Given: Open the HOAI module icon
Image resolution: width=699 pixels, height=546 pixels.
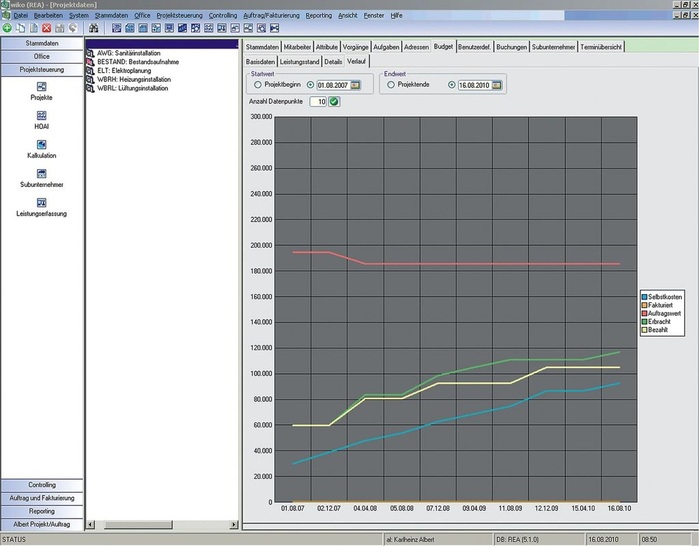Looking at the screenshot, I should coord(42,117).
